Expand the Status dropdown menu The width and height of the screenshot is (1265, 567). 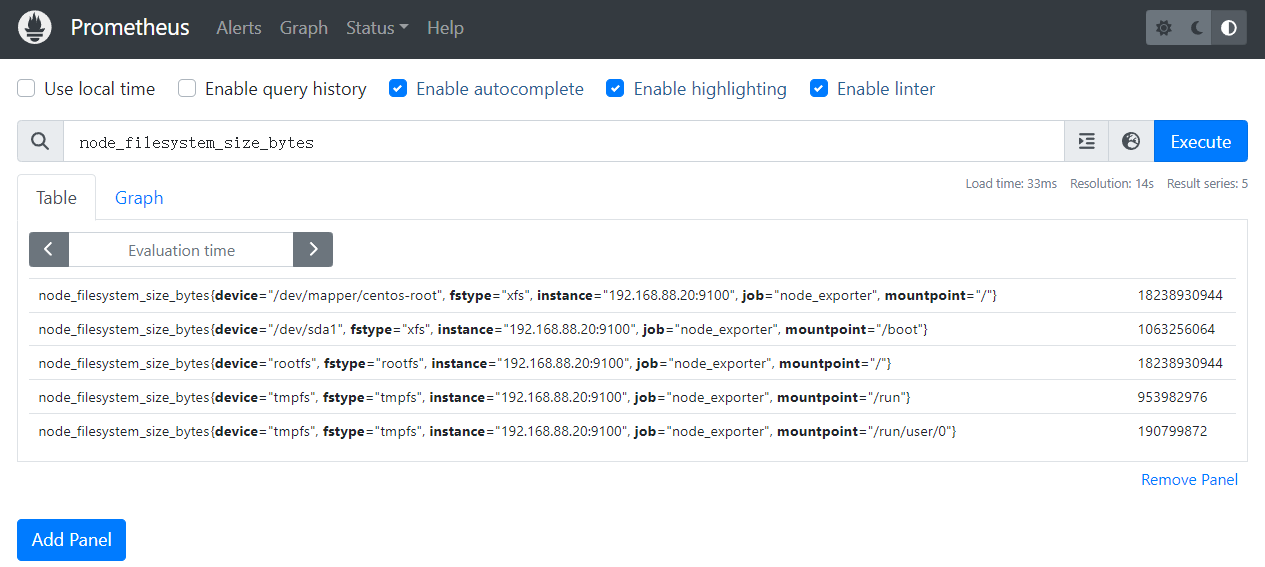point(377,28)
